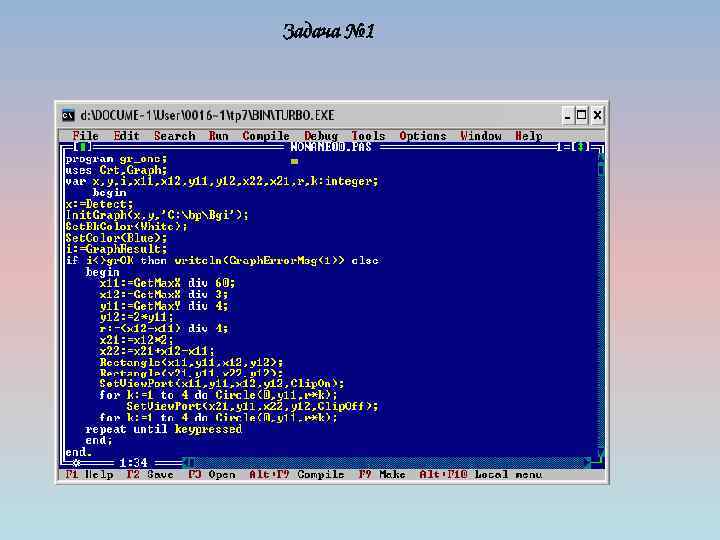Click the line 'SetColor(Blue);'
720x540 pixels.
116,238
